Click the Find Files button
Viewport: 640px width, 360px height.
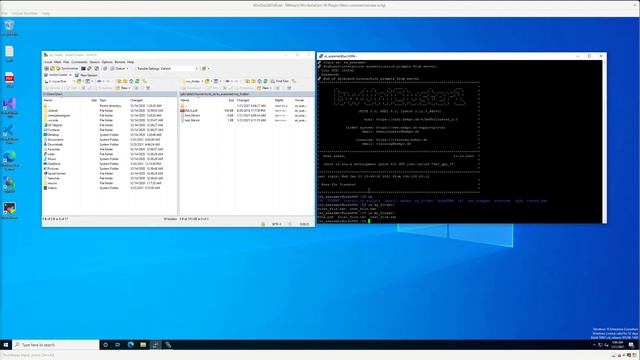pos(280,81)
